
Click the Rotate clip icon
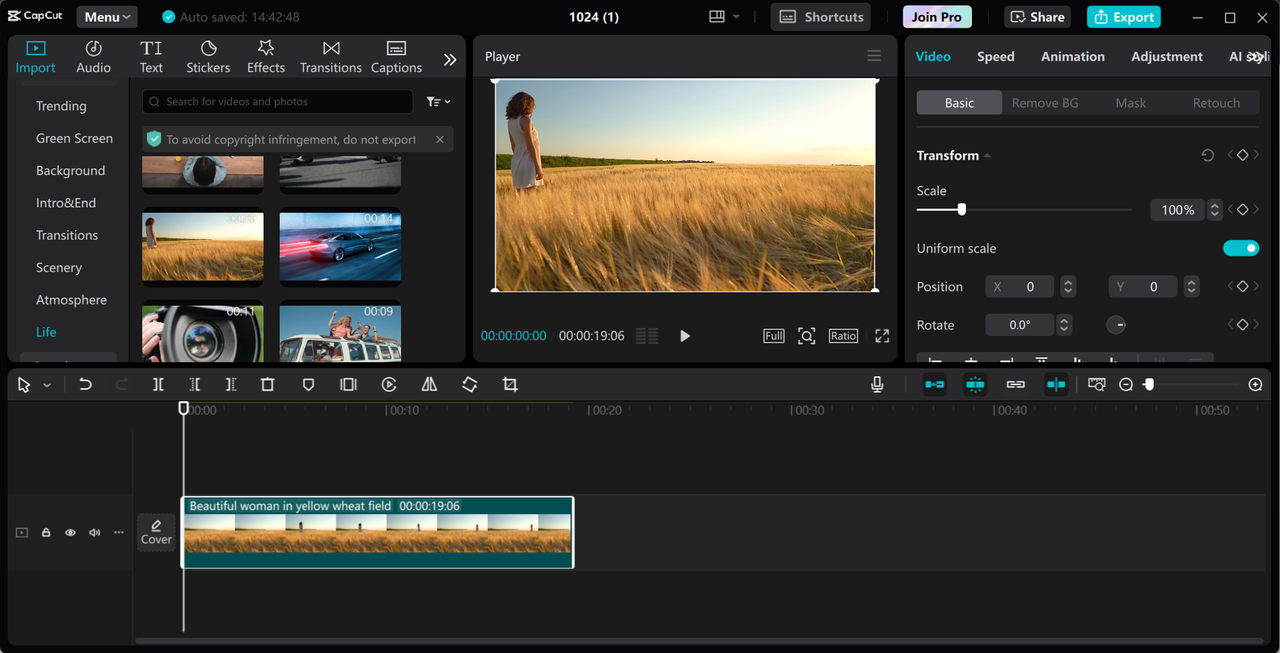[x=469, y=384]
